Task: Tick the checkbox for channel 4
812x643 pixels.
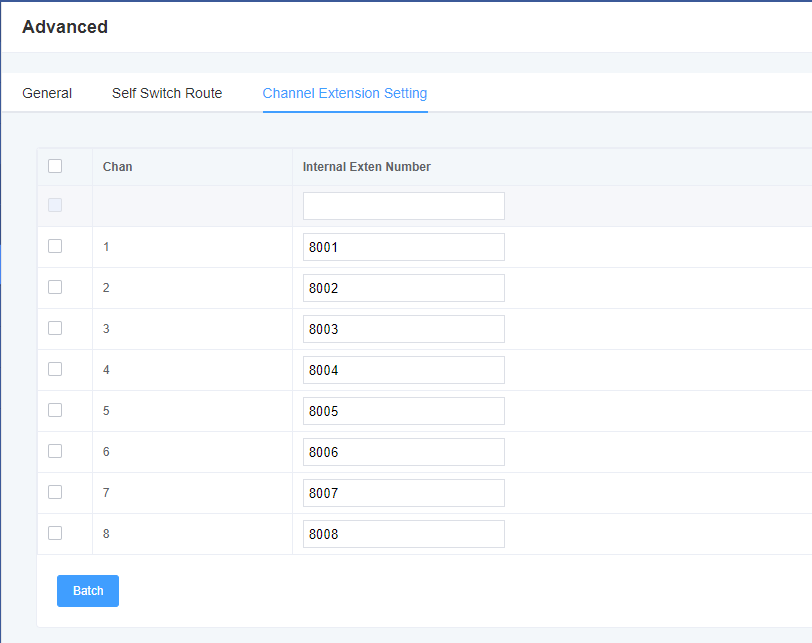Action: coord(55,369)
